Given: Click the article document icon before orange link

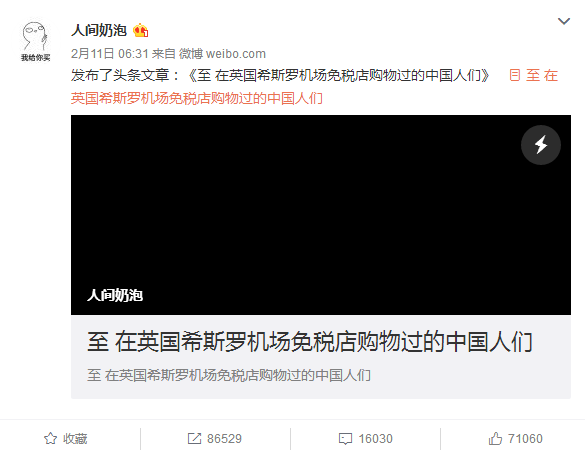Looking at the screenshot, I should pyautogui.click(x=515, y=75).
